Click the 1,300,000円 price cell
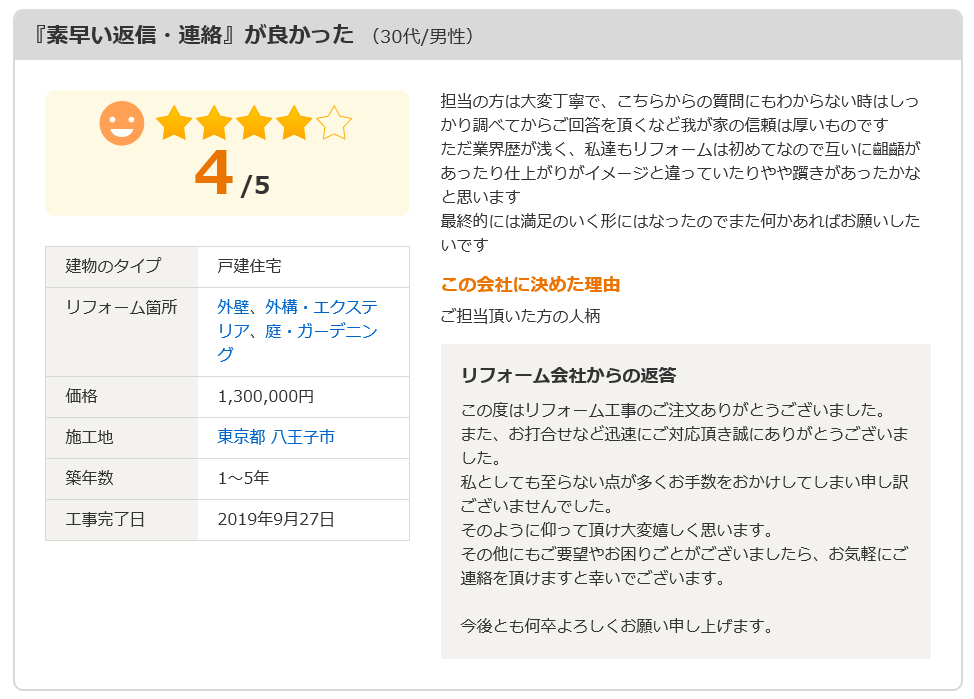This screenshot has height=699, width=974. (x=304, y=396)
